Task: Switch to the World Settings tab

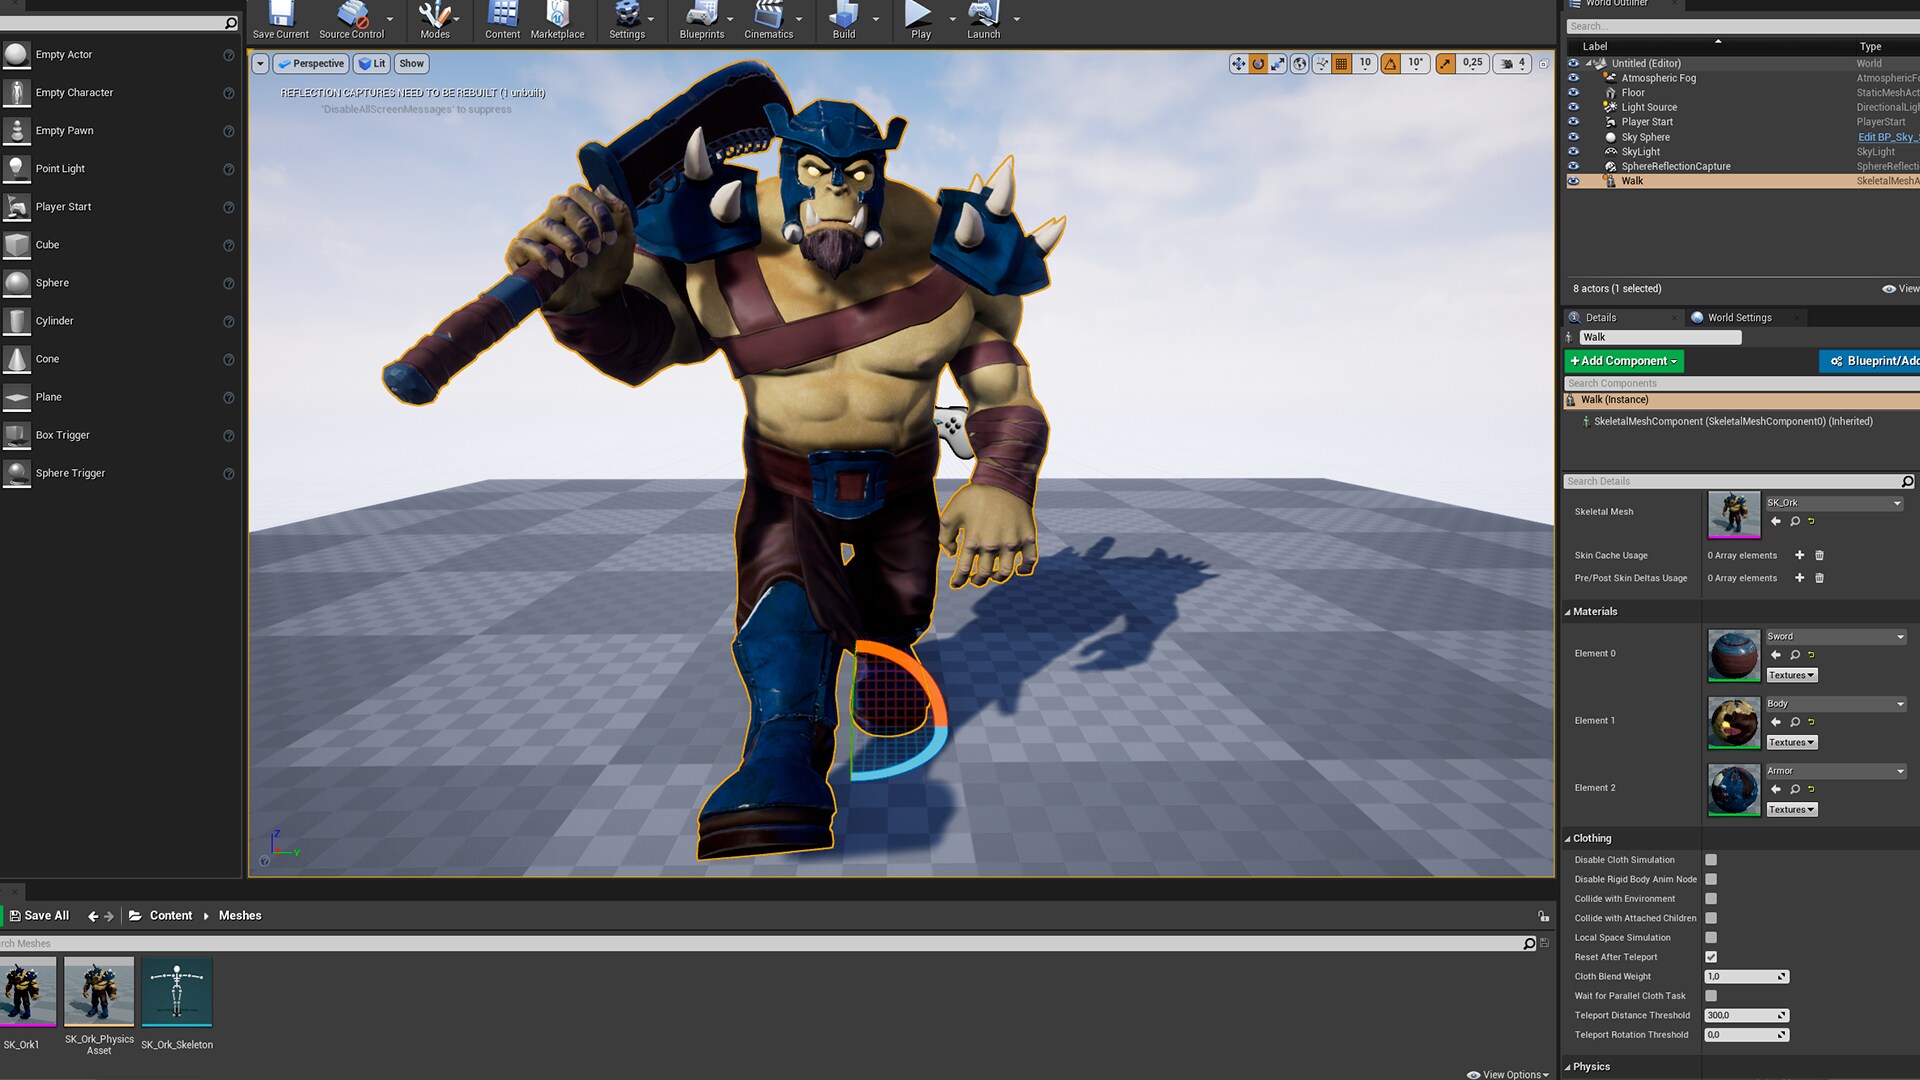Action: [1740, 317]
